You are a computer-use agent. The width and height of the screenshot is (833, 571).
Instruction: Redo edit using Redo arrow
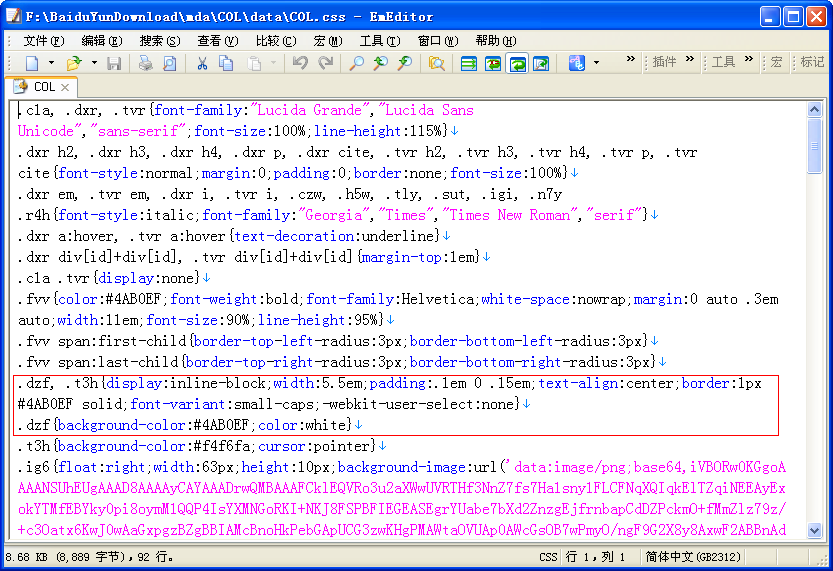click(x=325, y=63)
